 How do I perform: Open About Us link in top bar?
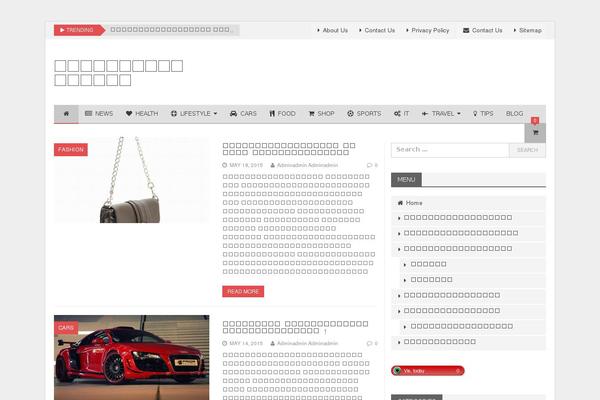(333, 30)
